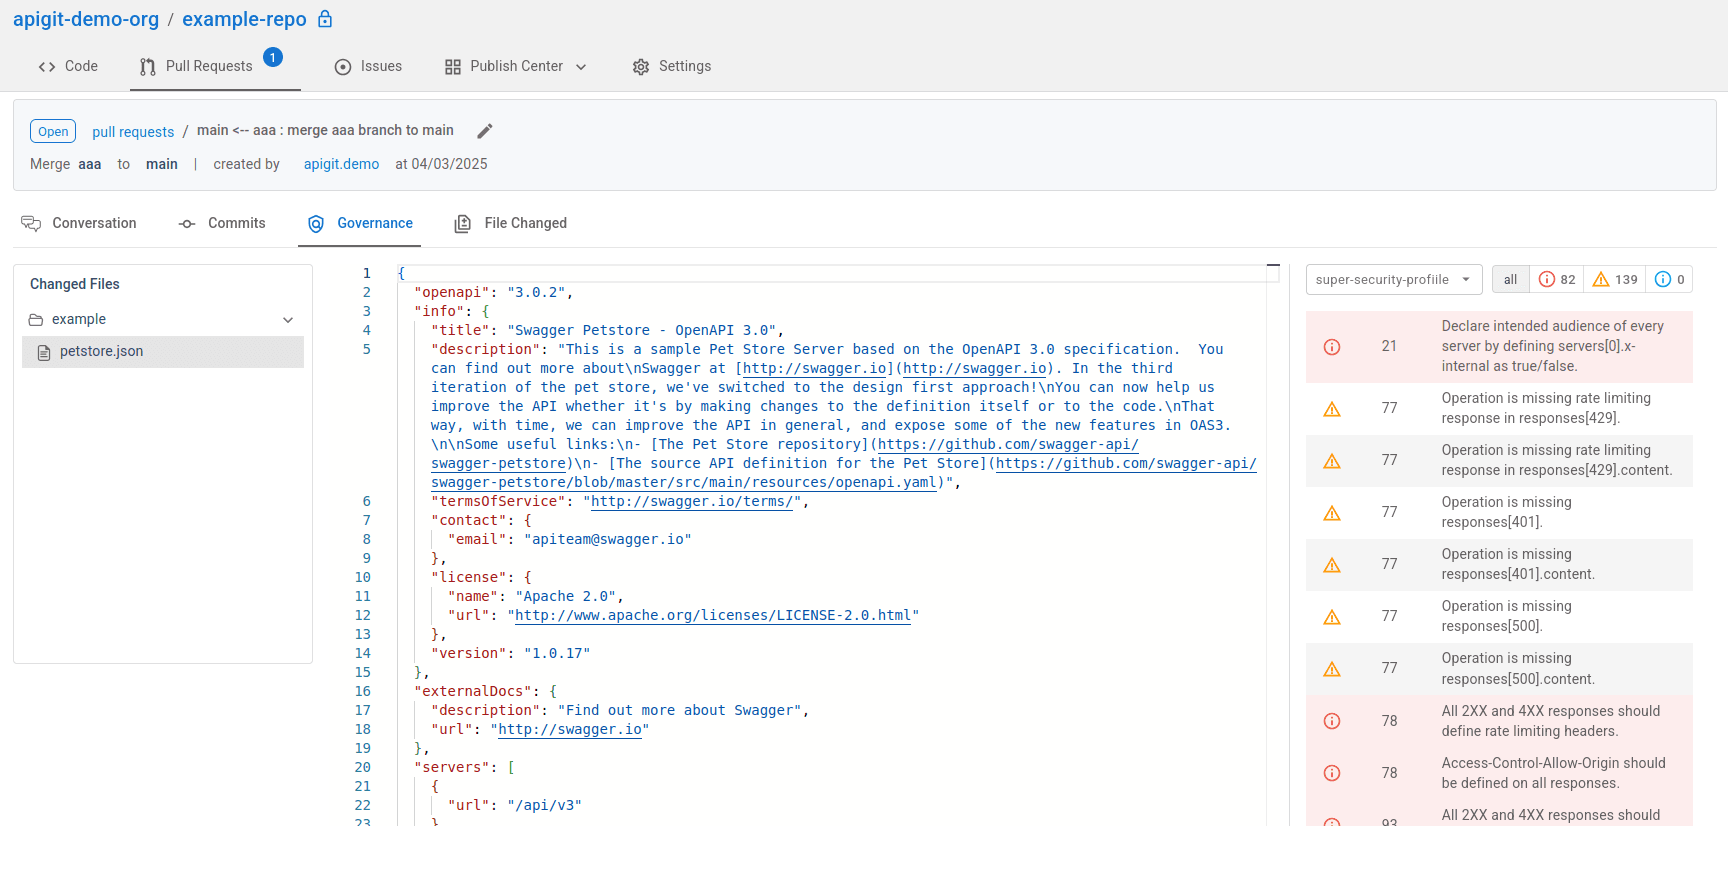Viewport: 1728px width, 892px height.
Task: Open the apigit-demo-org organization link
Action: coord(86,19)
